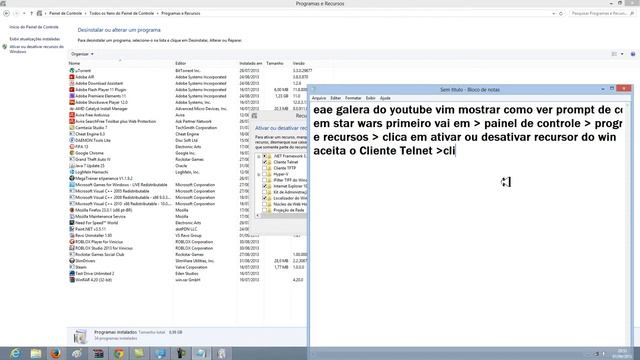The image size is (640, 360).
Task: Select the Need For Speed World row
Action: 188,223
